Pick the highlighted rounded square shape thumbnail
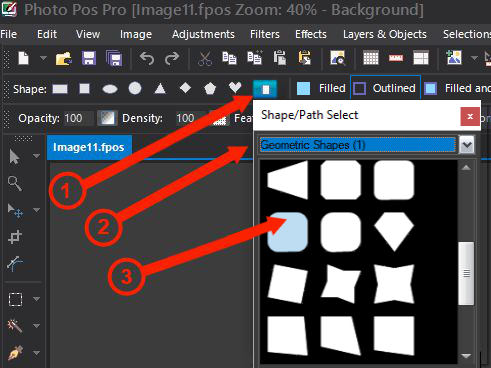Screen dimensions: 491x368 point(287,232)
